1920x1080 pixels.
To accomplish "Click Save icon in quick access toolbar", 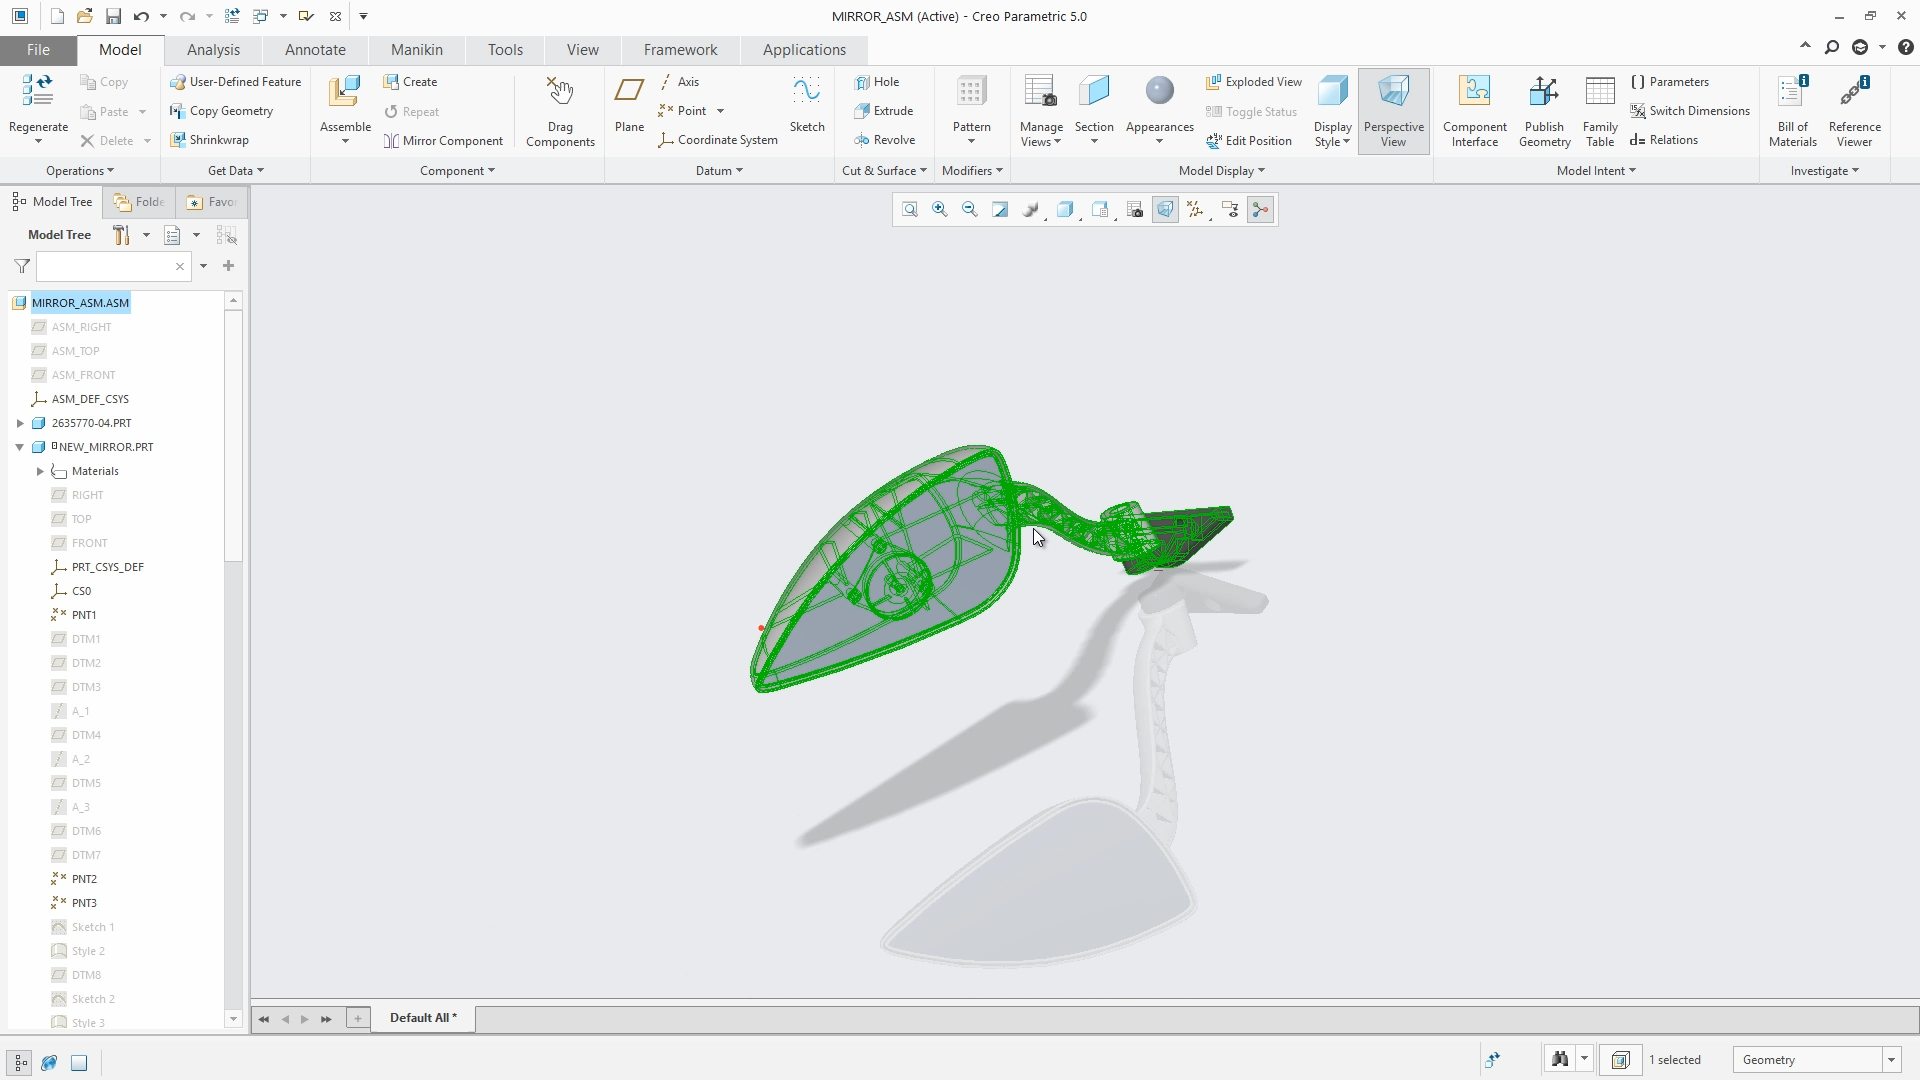I will tap(113, 16).
